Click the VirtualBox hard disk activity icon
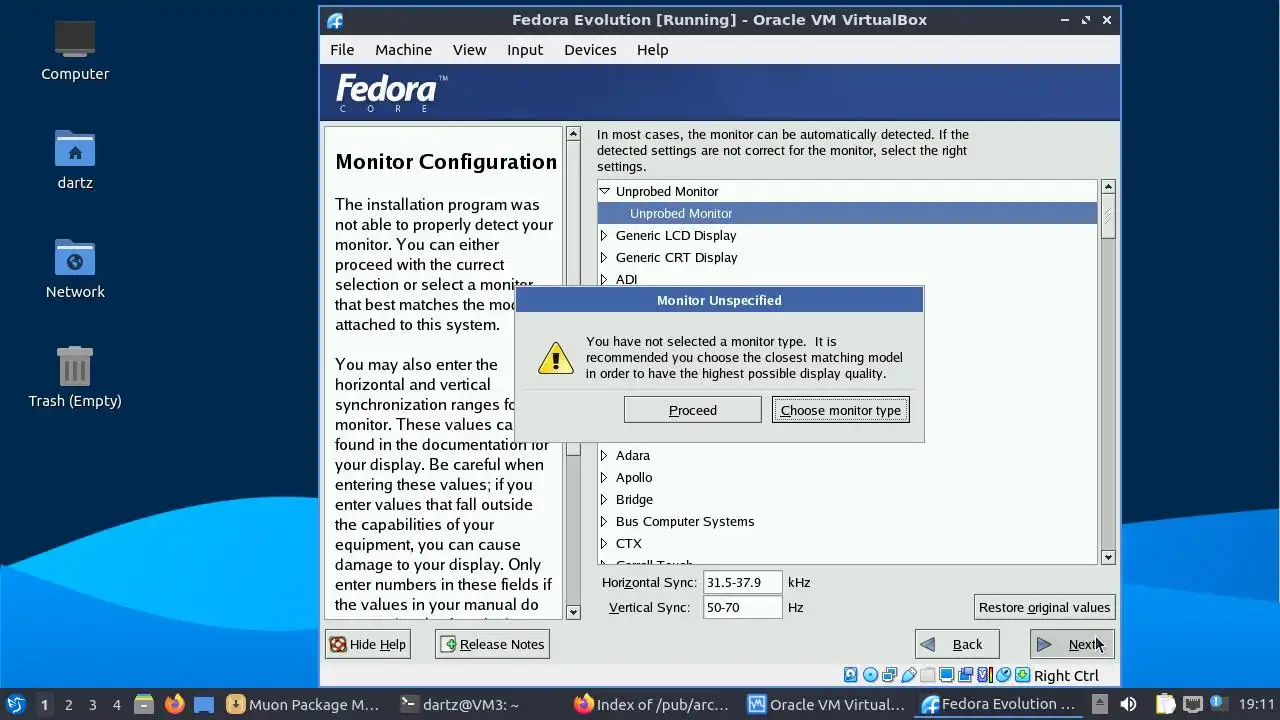The image size is (1280, 720). 850,675
